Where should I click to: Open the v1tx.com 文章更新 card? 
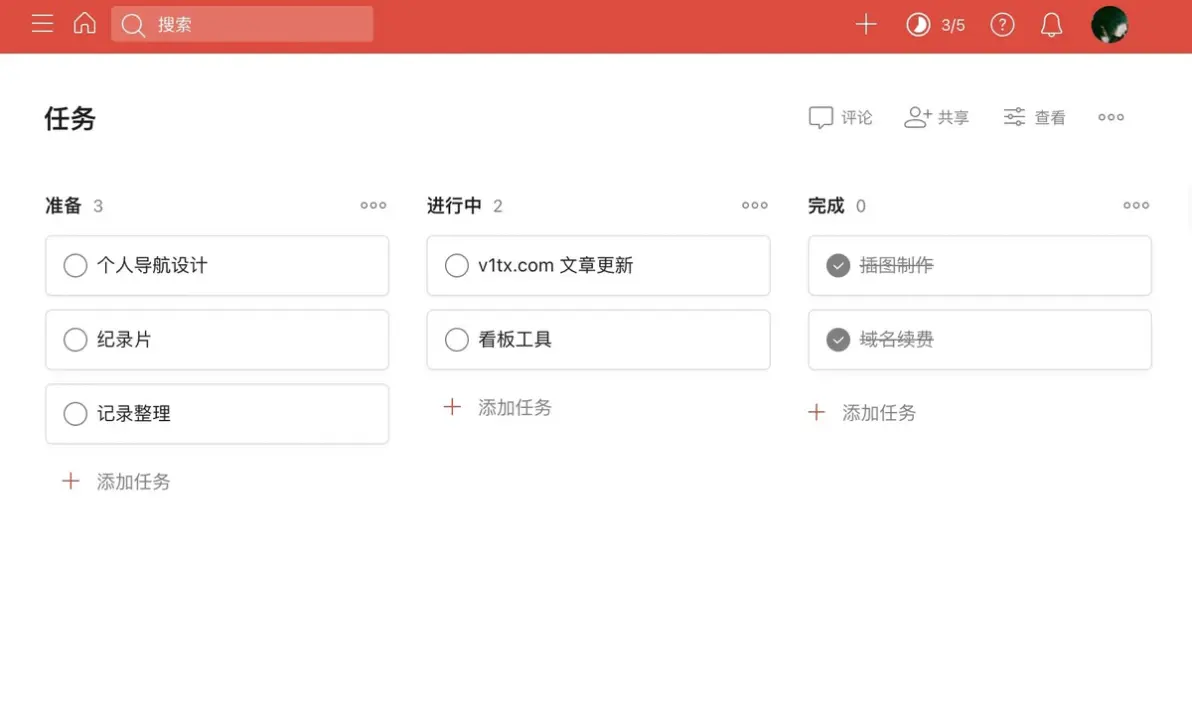point(598,265)
